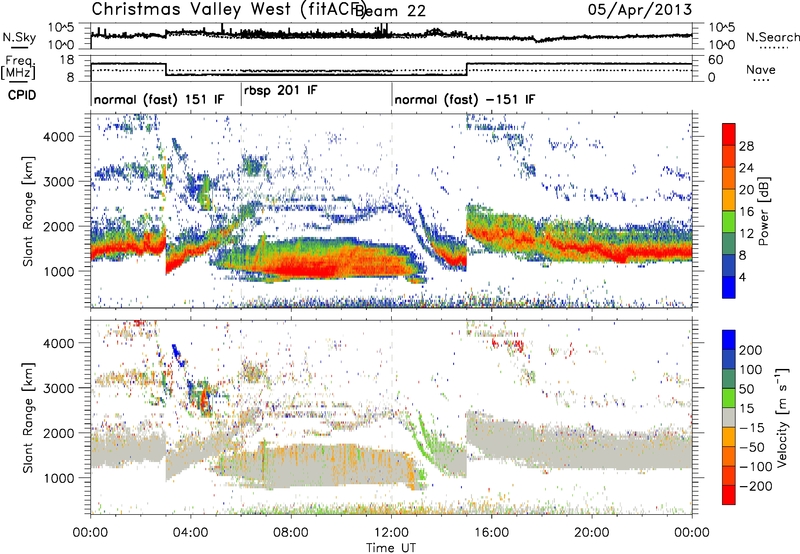Viewport: 800px width, 554px height.
Task: Click the '60' Nave axis tick label
Action: (x=716, y=60)
